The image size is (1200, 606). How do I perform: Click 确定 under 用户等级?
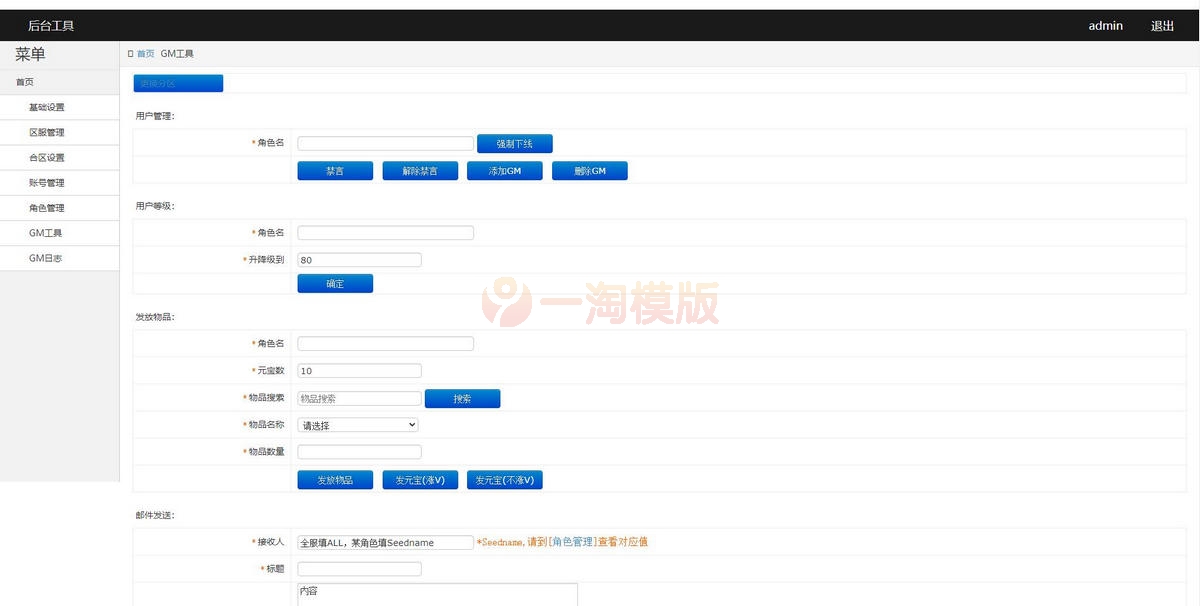click(335, 283)
